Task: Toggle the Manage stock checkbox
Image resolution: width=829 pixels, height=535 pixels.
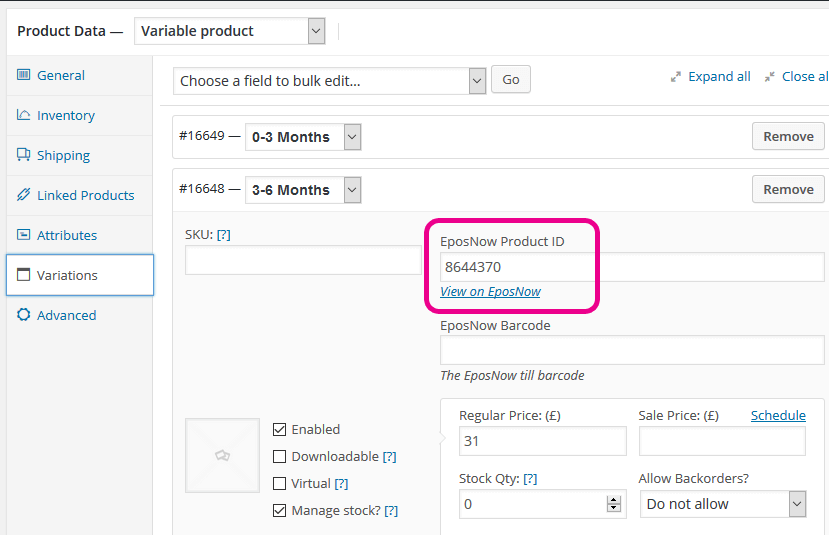Action: tap(279, 510)
